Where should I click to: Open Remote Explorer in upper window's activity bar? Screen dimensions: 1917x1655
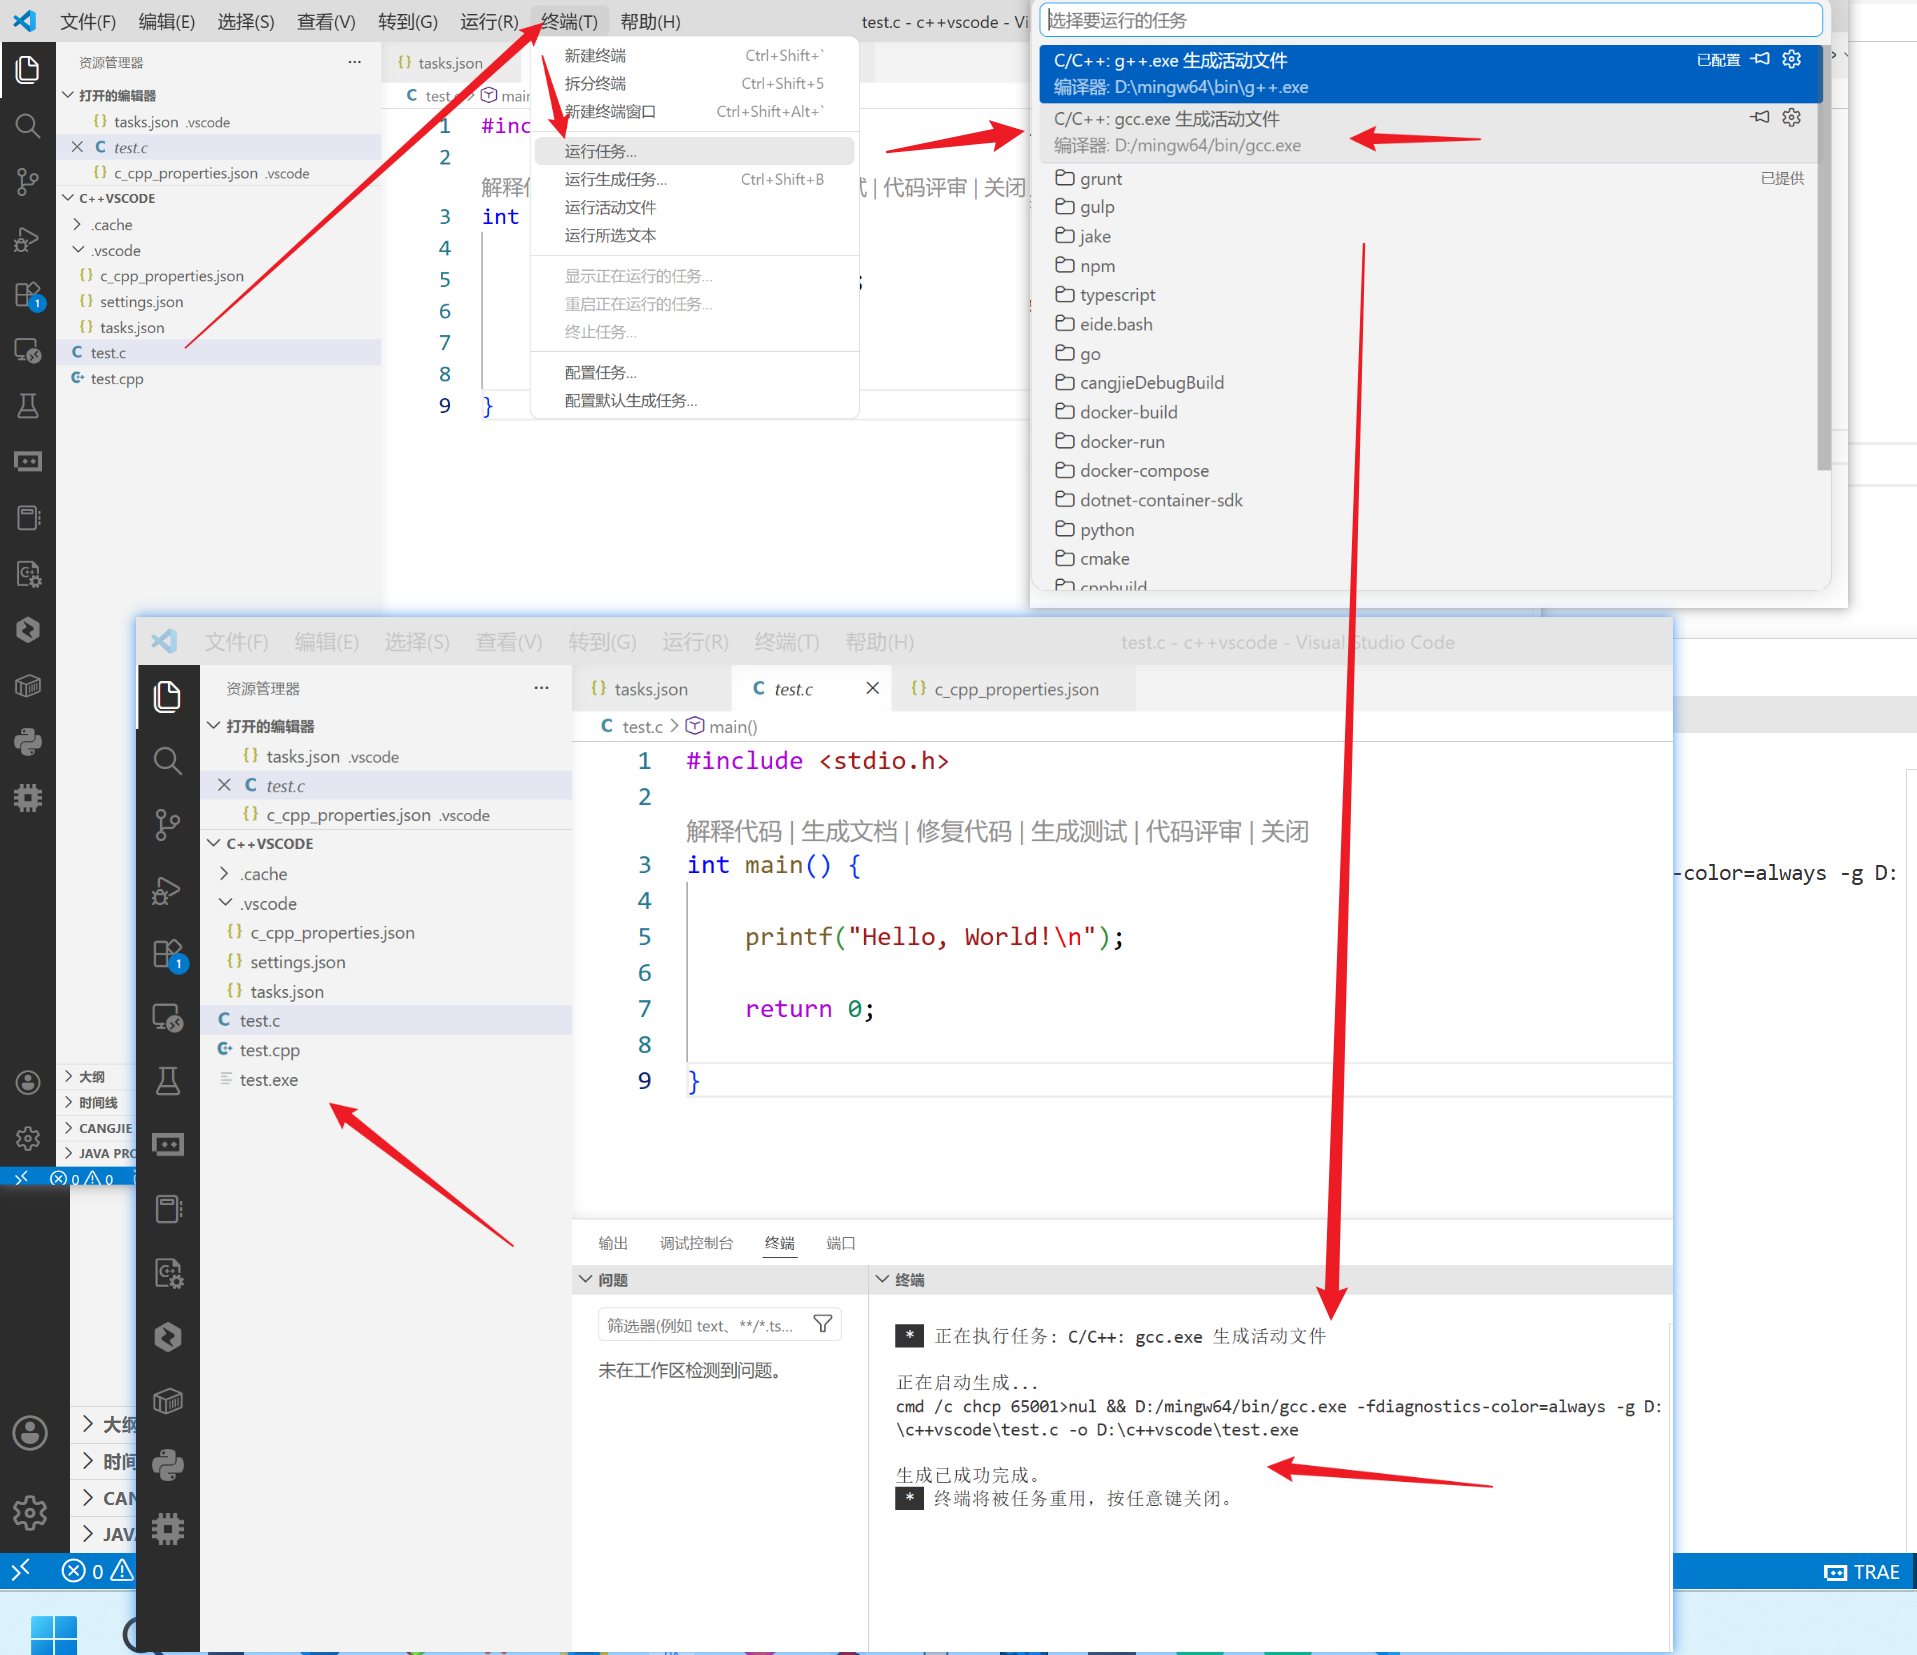point(28,351)
